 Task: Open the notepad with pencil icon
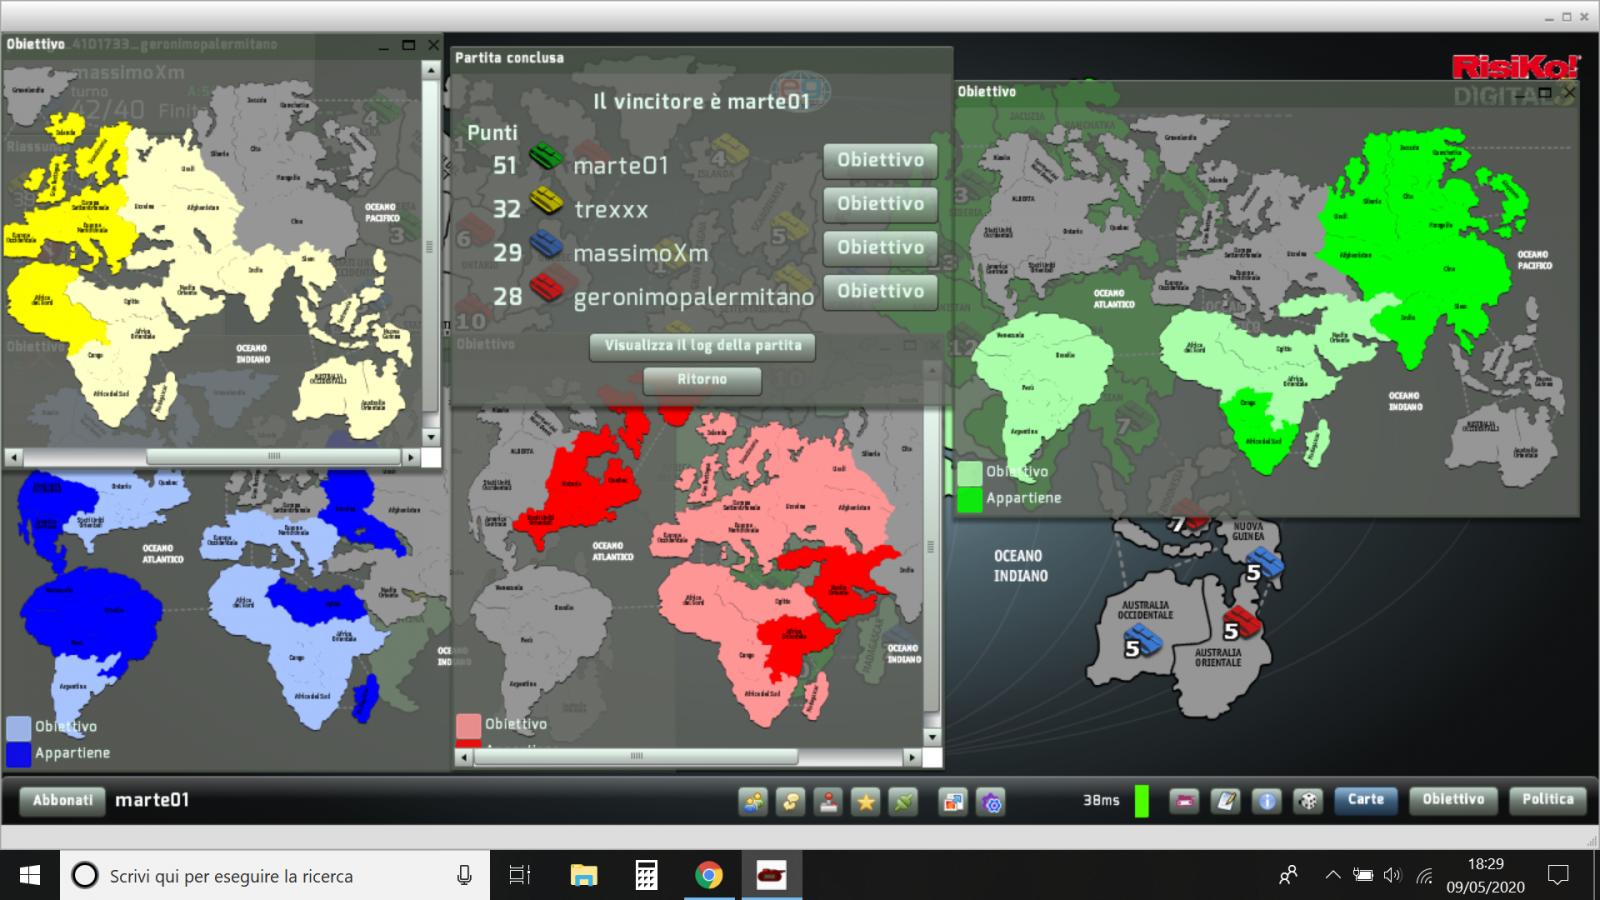[1226, 801]
